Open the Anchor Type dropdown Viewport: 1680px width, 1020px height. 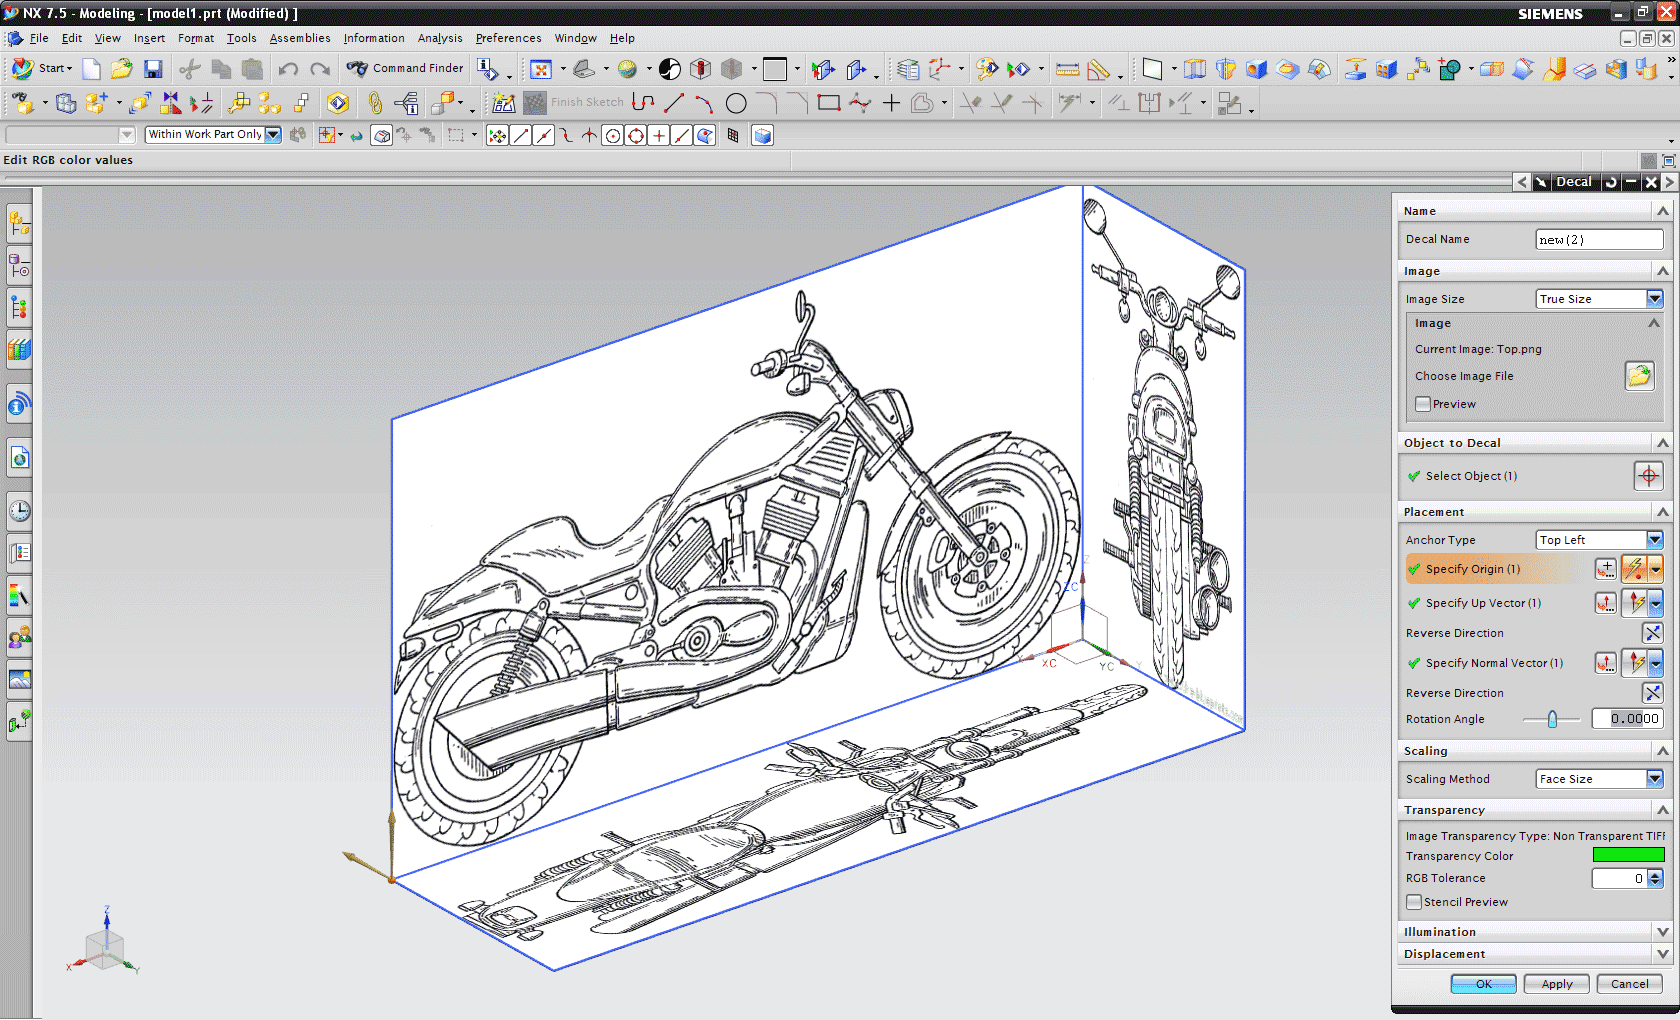pyautogui.click(x=1654, y=540)
